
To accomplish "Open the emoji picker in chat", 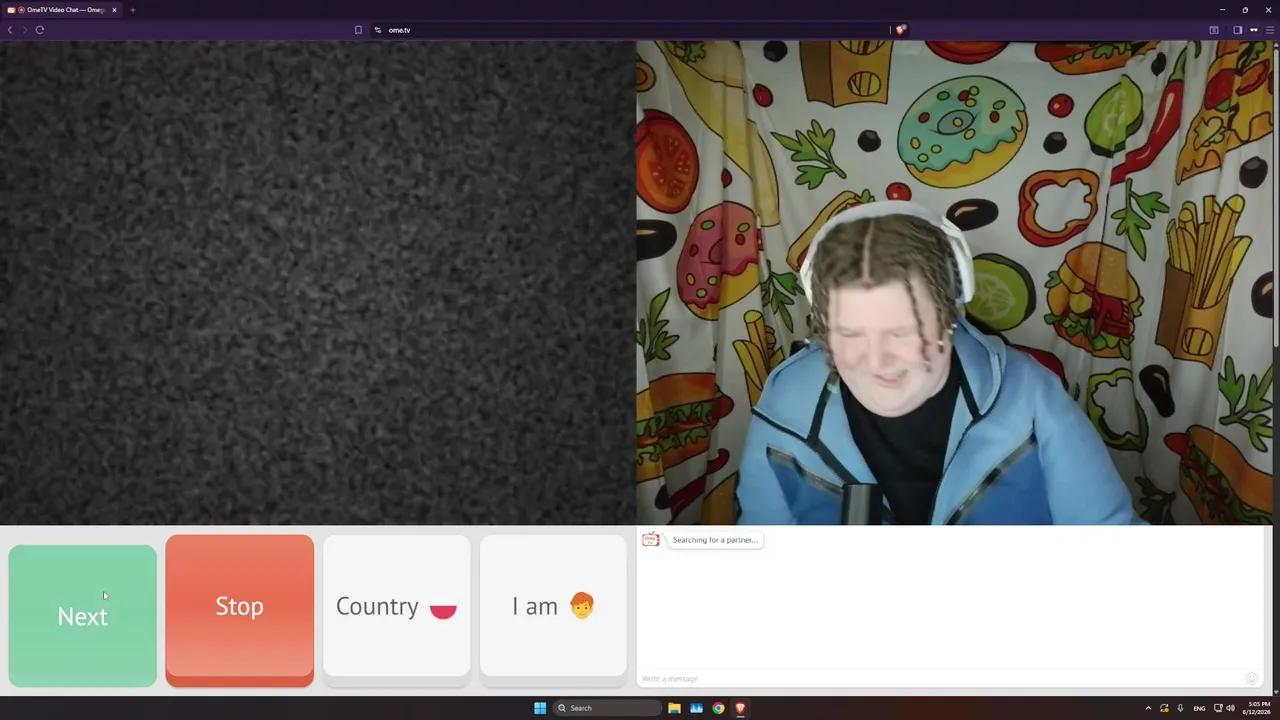I will (1251, 678).
